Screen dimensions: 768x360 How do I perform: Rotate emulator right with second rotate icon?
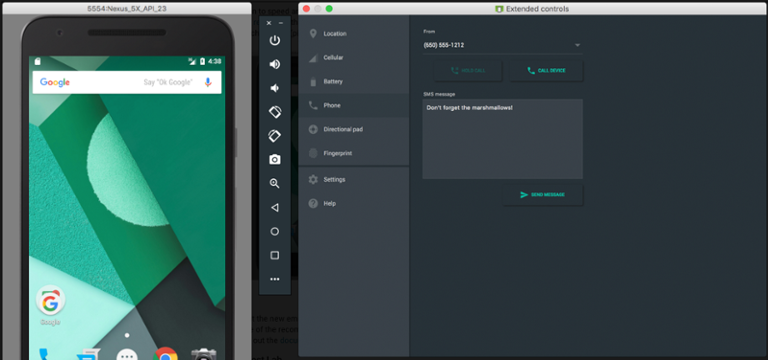(275, 136)
